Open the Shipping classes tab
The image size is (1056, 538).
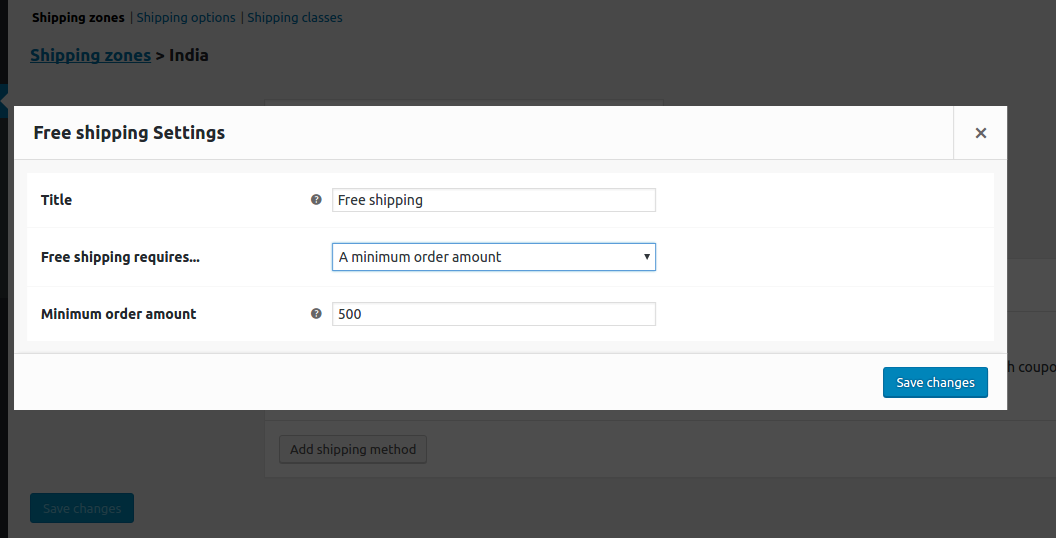pyautogui.click(x=294, y=18)
